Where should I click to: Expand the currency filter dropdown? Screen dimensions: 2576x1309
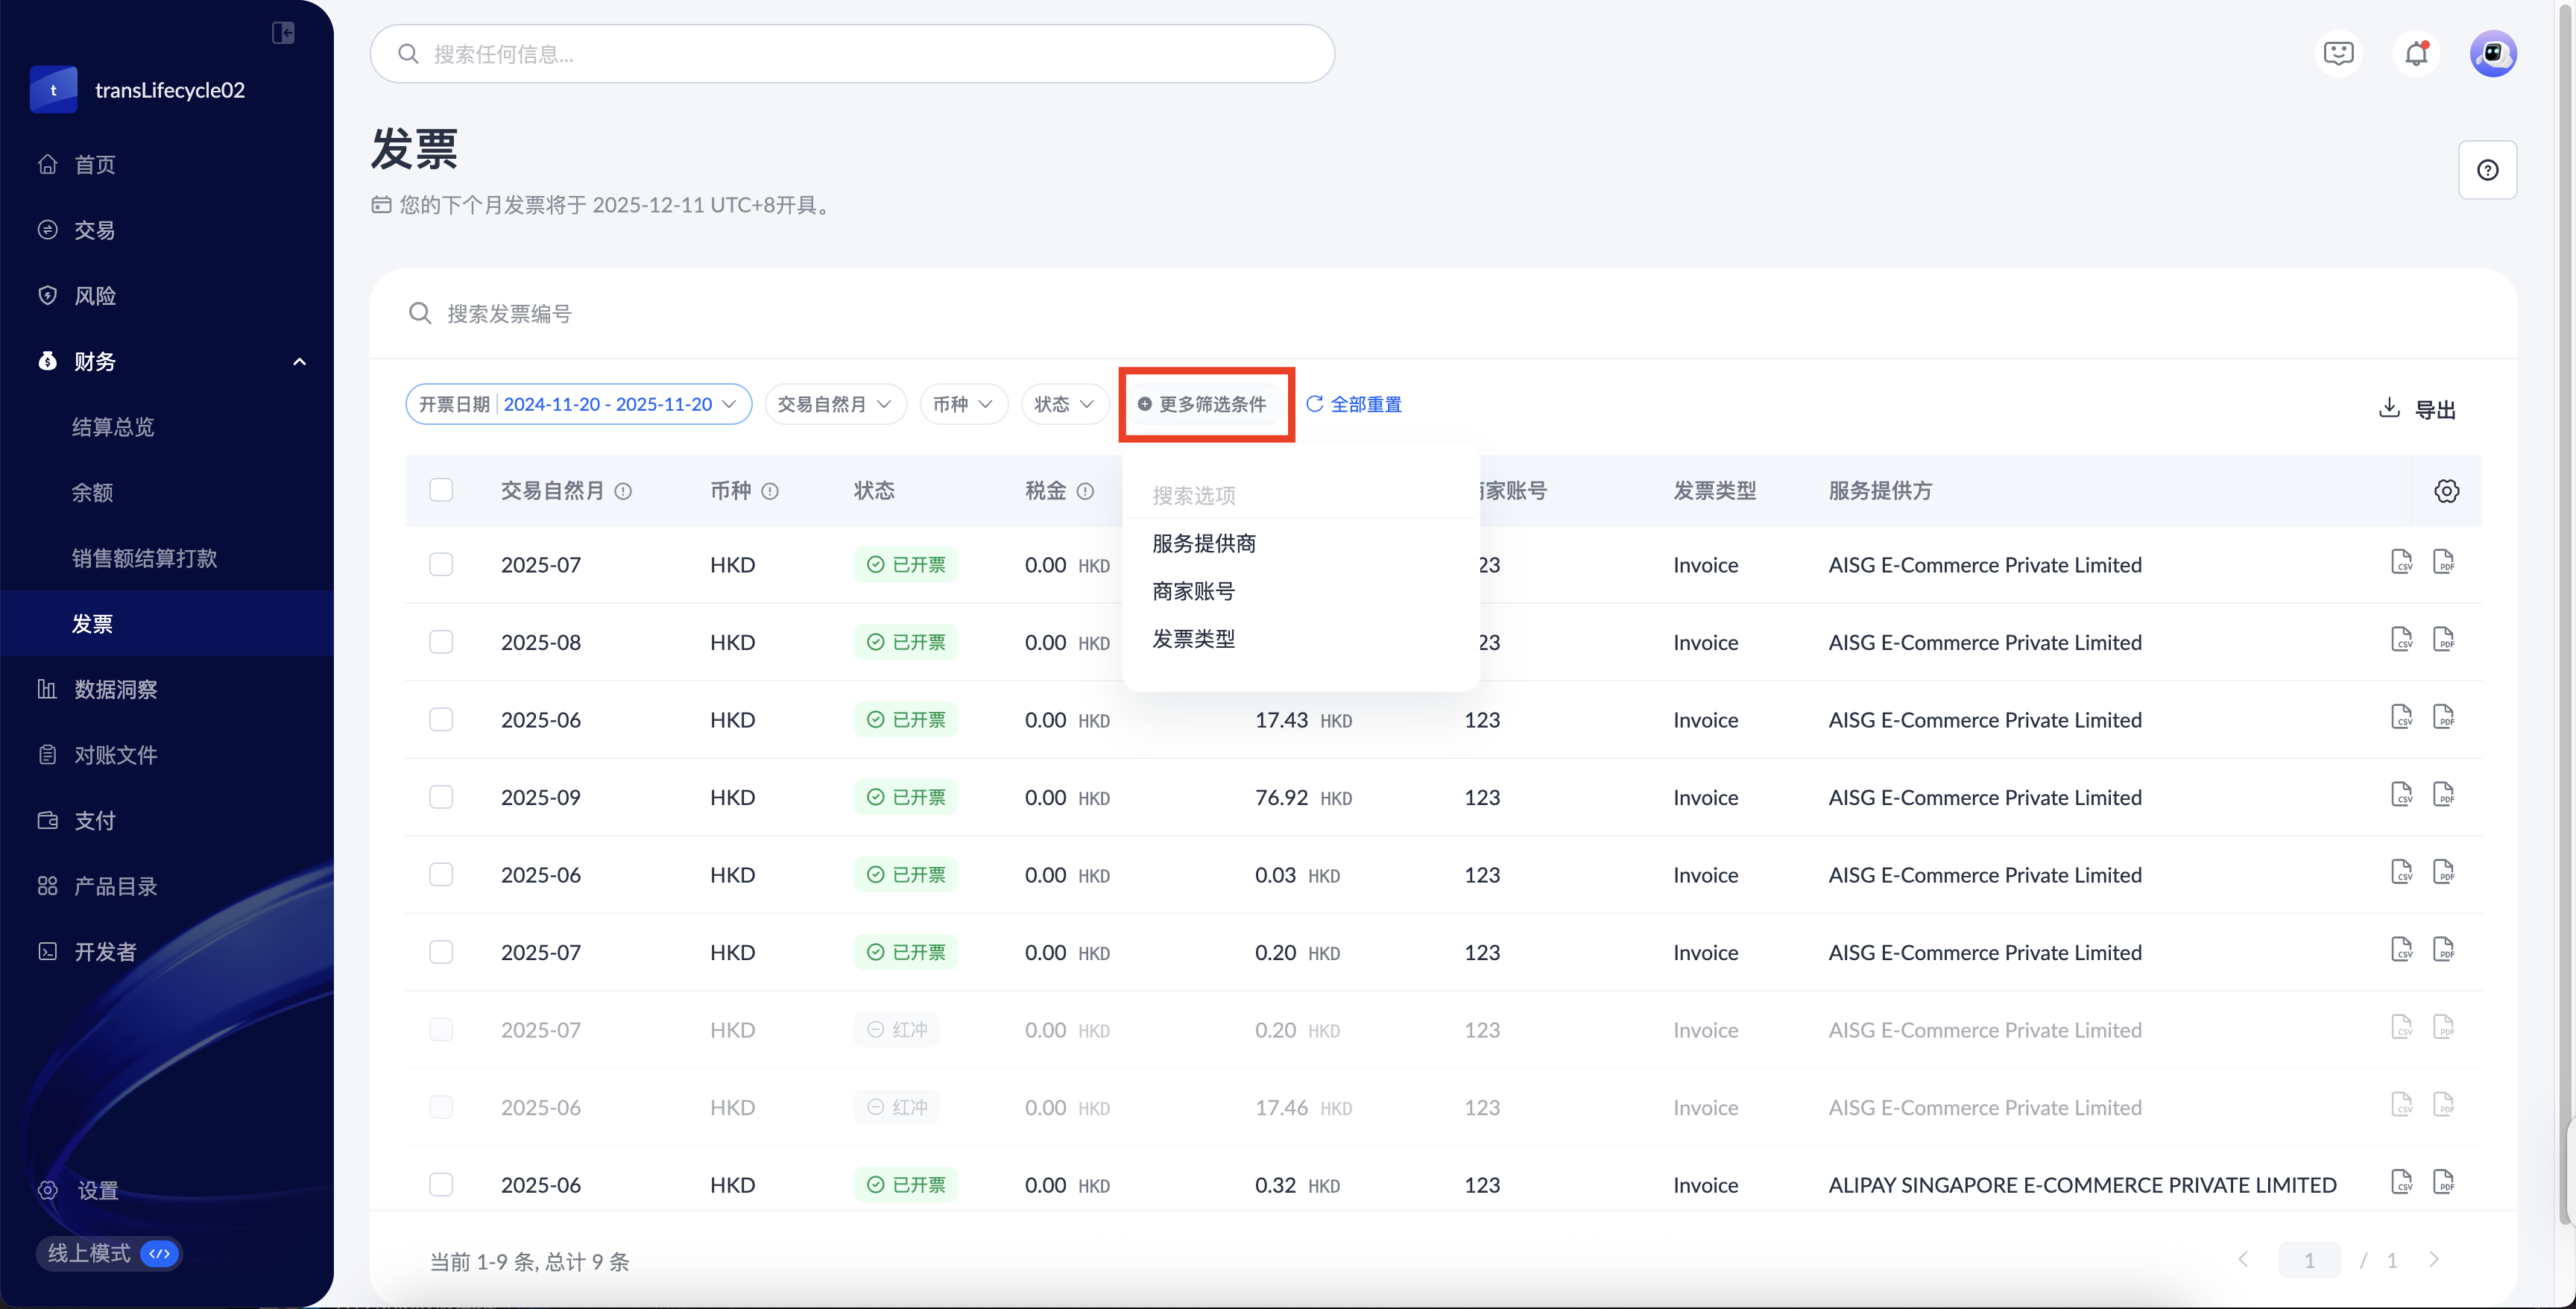[x=963, y=404]
